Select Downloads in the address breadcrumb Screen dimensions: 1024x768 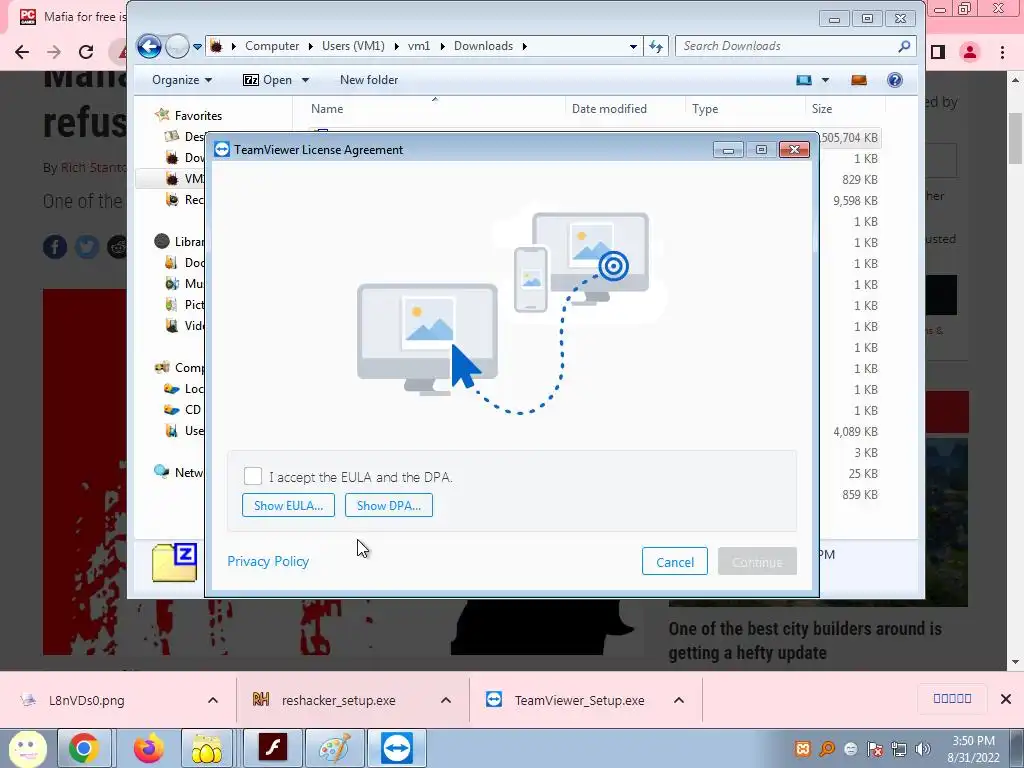tap(483, 46)
